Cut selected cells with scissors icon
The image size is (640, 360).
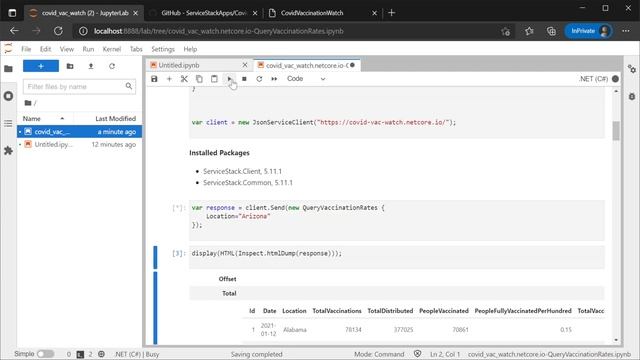click(184, 79)
